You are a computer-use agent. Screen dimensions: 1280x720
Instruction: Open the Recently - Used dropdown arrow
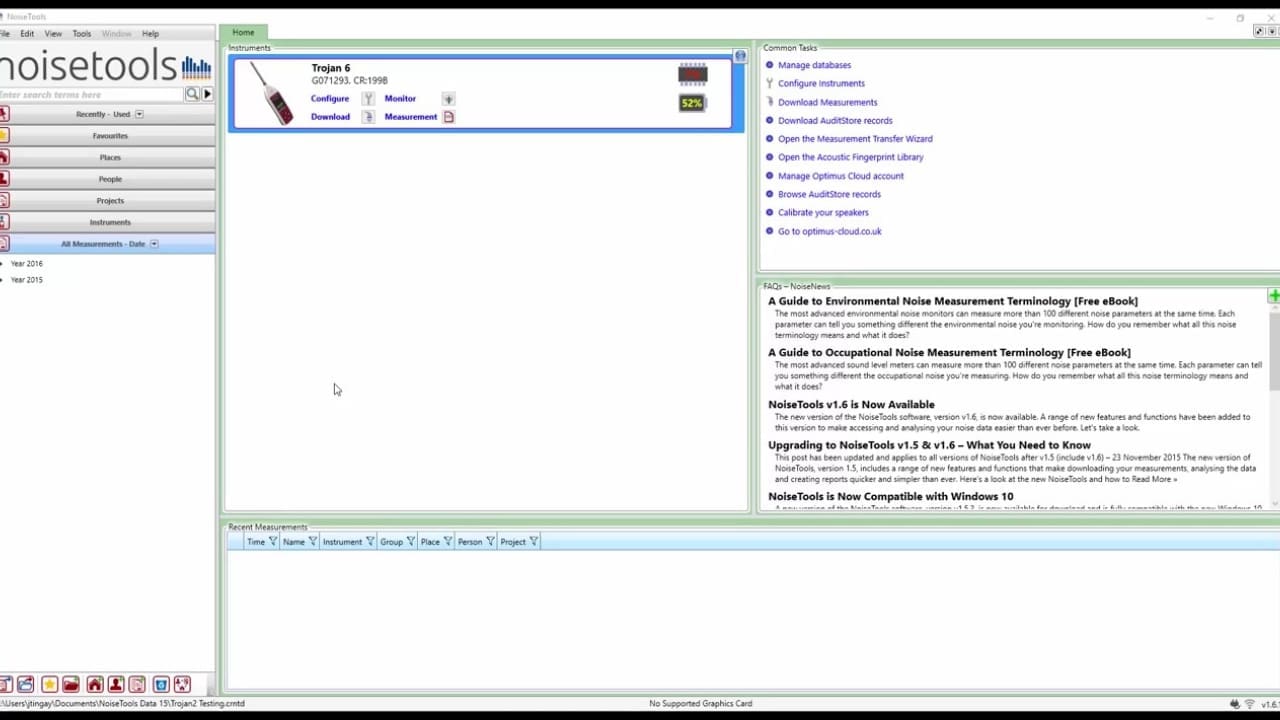(x=139, y=114)
